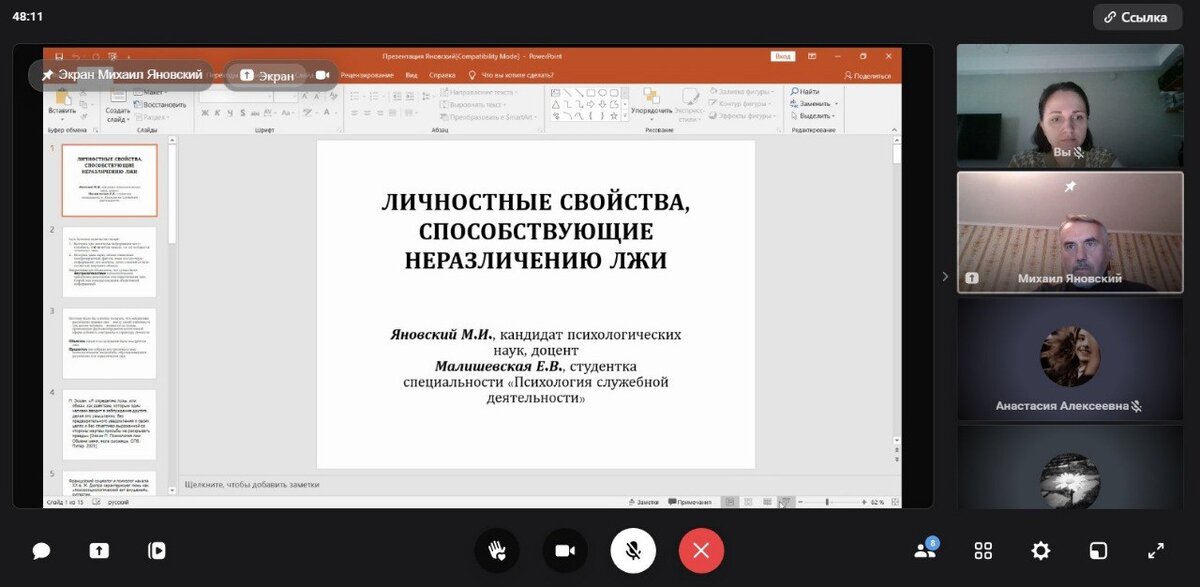Viewport: 1200px width, 587px height.
Task: Unpin the Экран Михаил Яновский chip
Action: point(122,75)
